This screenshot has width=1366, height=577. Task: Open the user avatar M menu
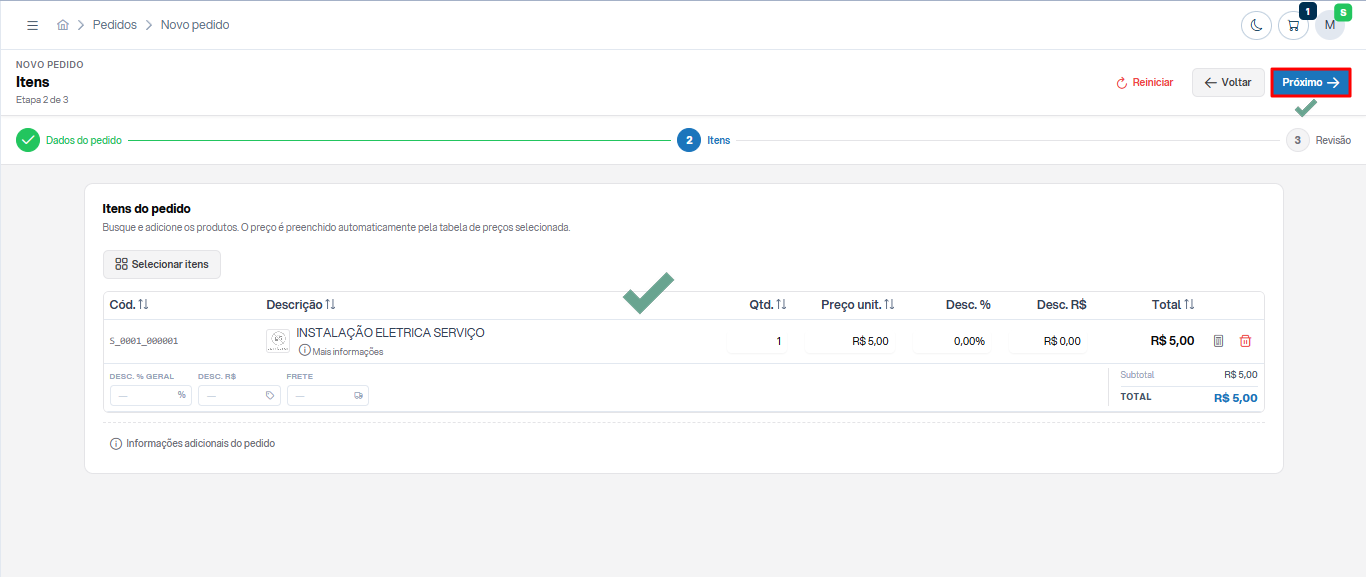[1330, 25]
